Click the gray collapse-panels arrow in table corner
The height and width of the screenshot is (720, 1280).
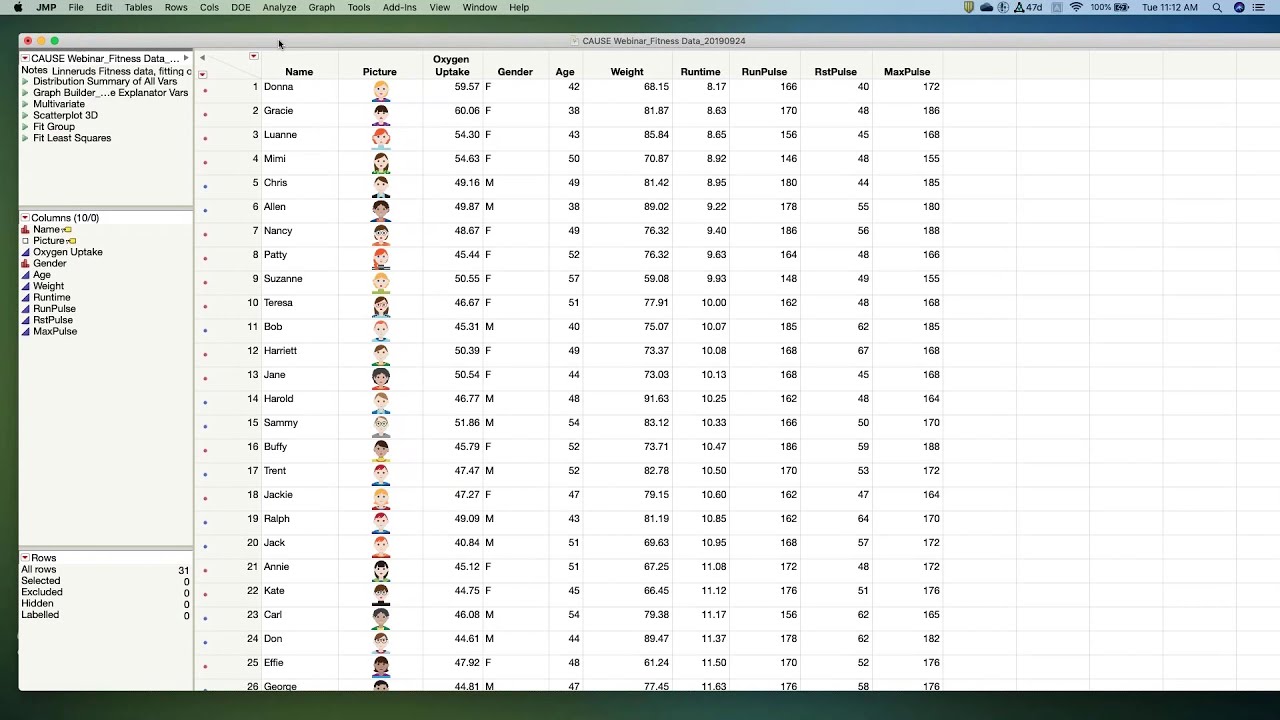pos(202,58)
